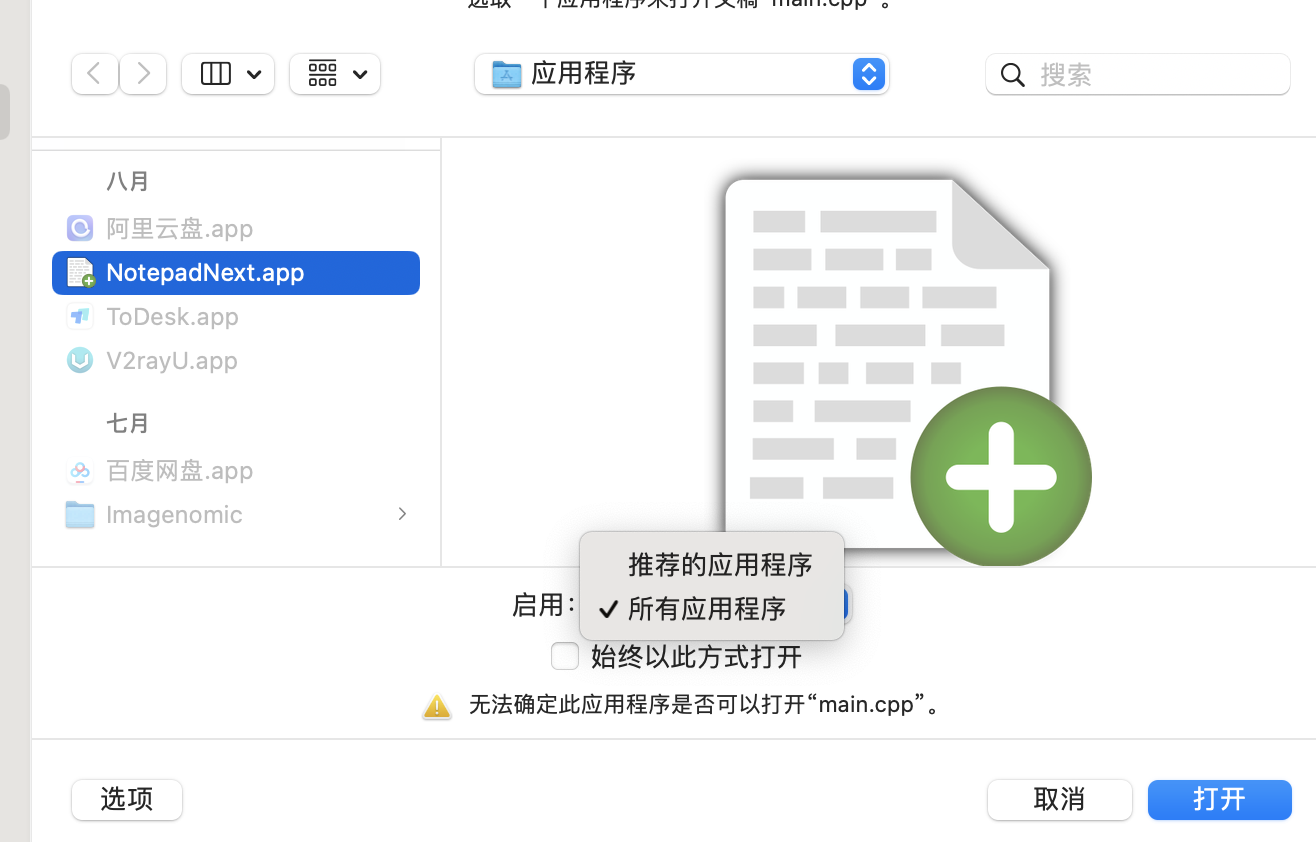Click the 八月 group header
1316x842 pixels.
point(128,181)
